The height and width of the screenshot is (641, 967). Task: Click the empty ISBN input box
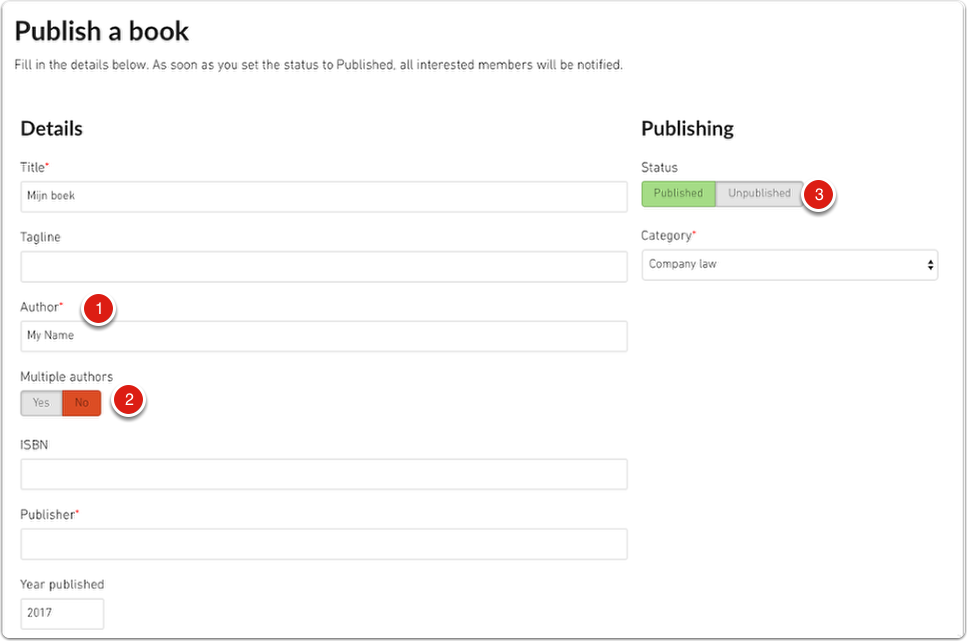coord(324,474)
